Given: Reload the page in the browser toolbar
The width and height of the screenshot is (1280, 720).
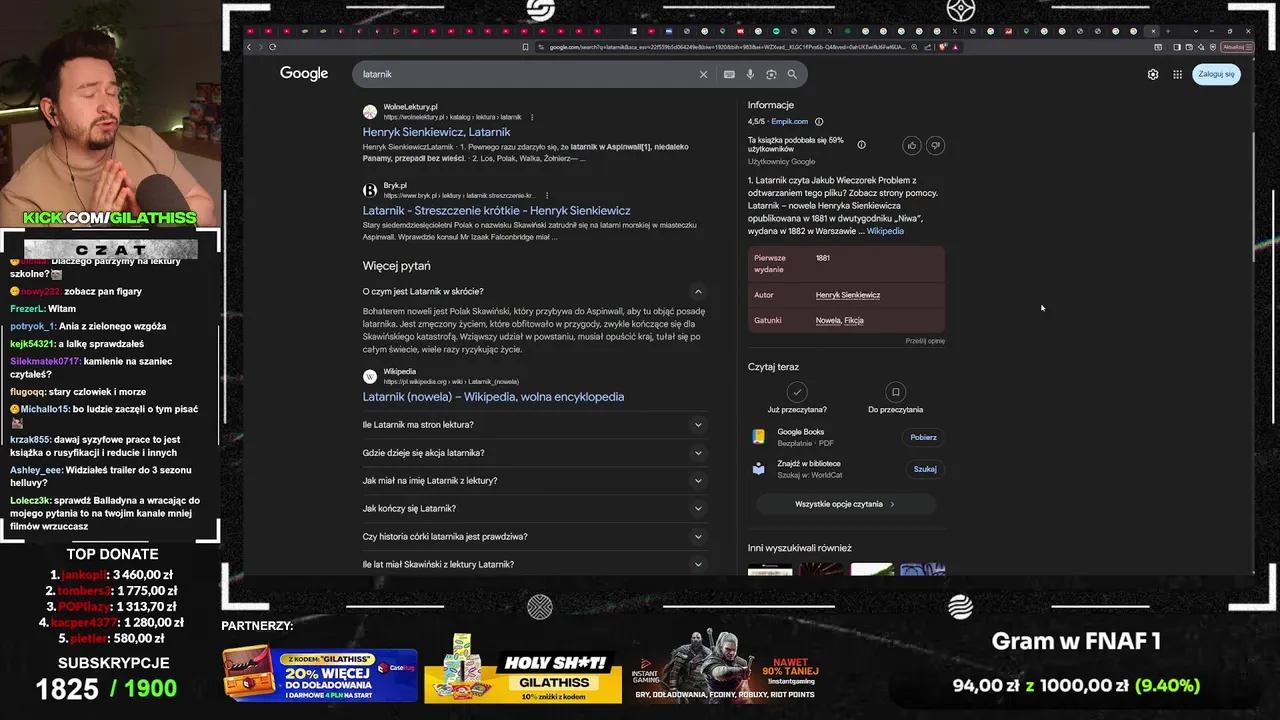Looking at the screenshot, I should tap(272, 47).
